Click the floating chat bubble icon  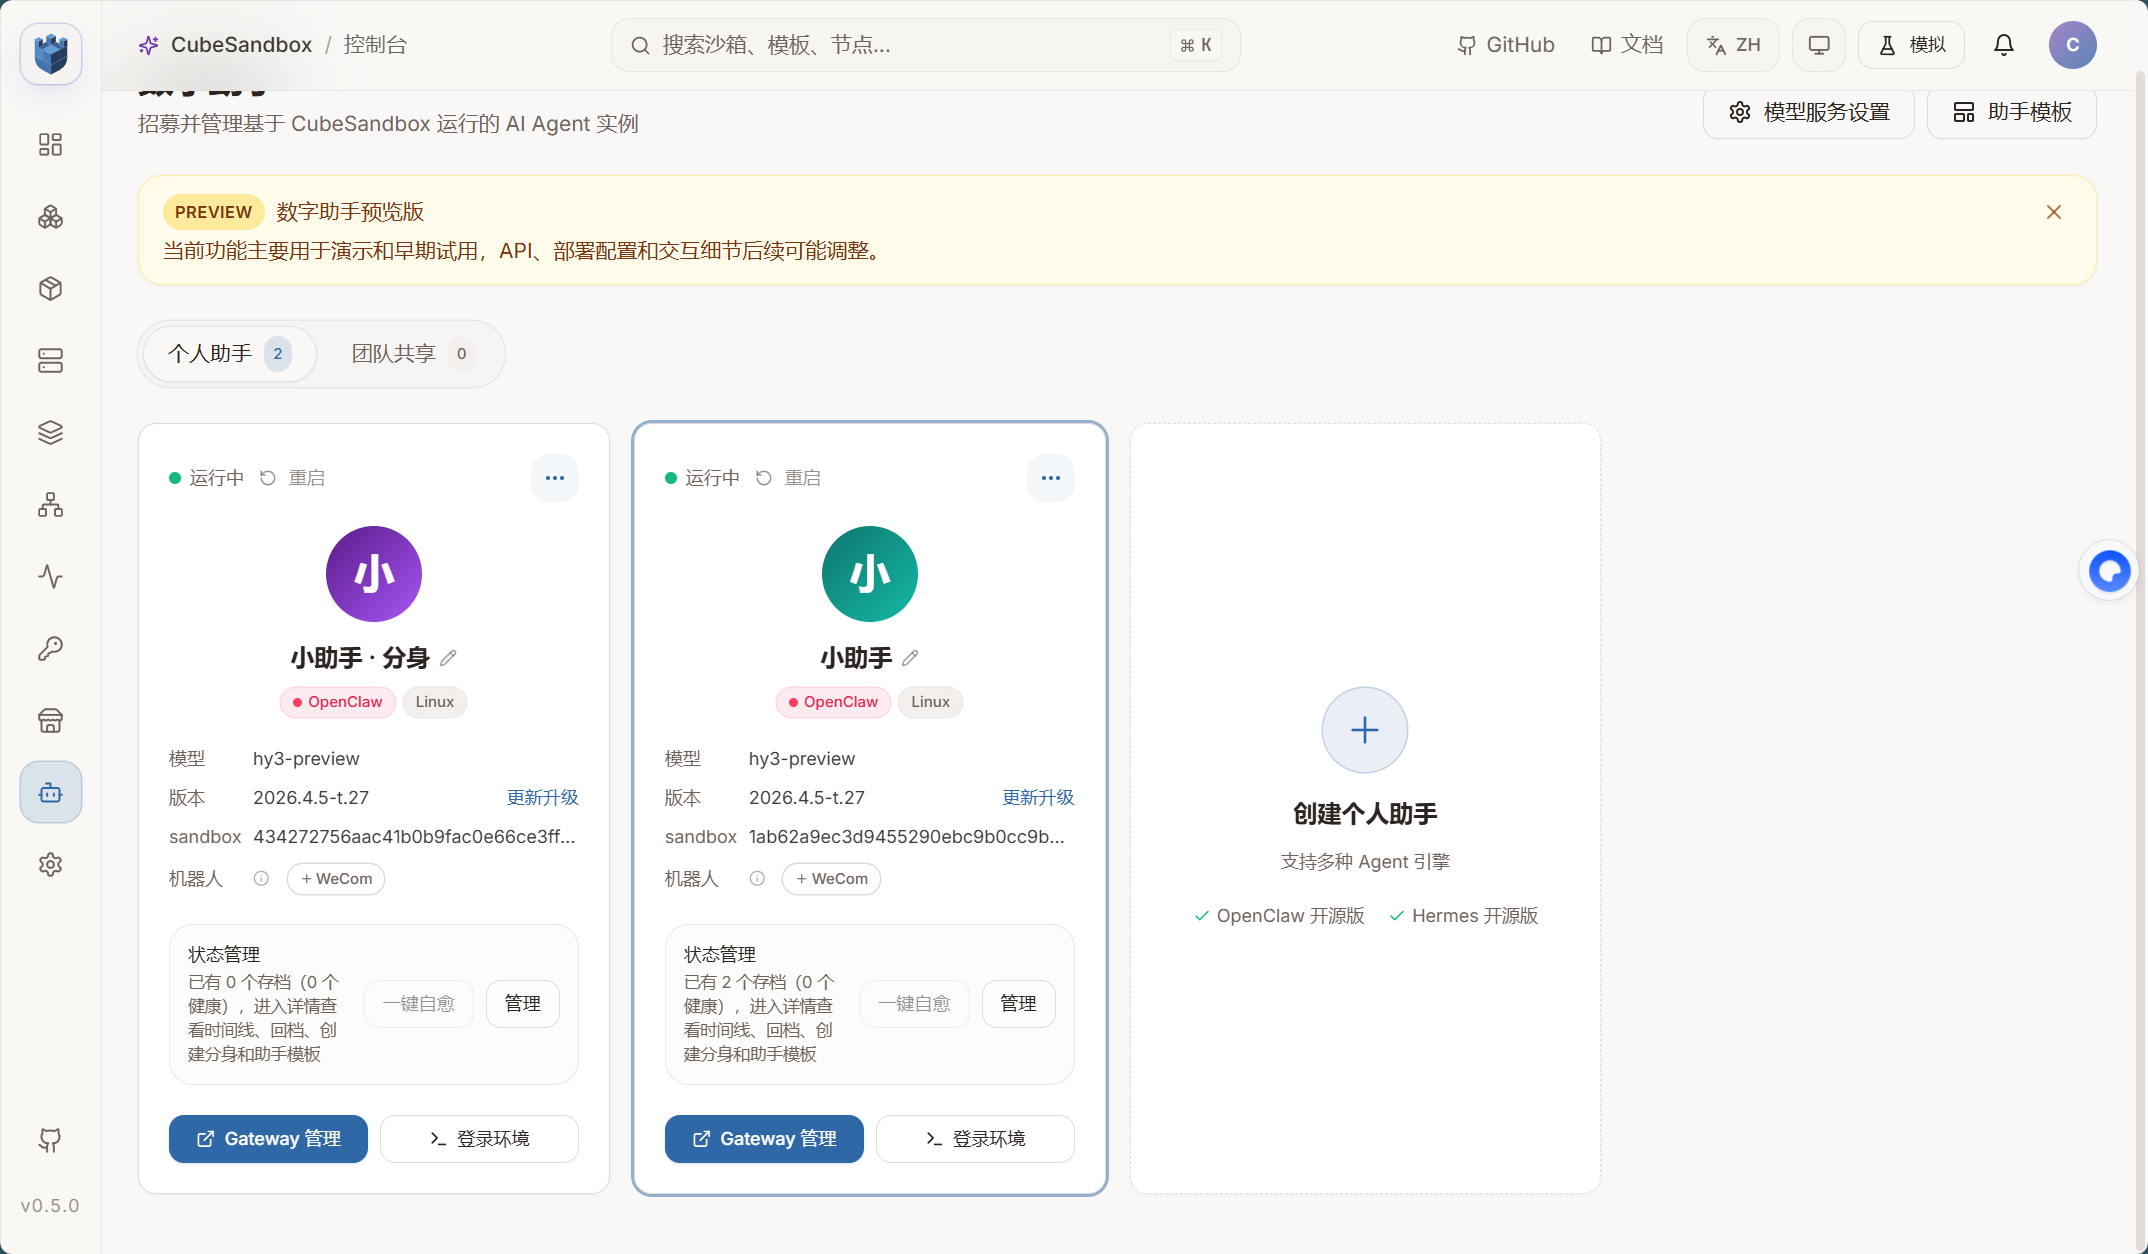click(2110, 571)
